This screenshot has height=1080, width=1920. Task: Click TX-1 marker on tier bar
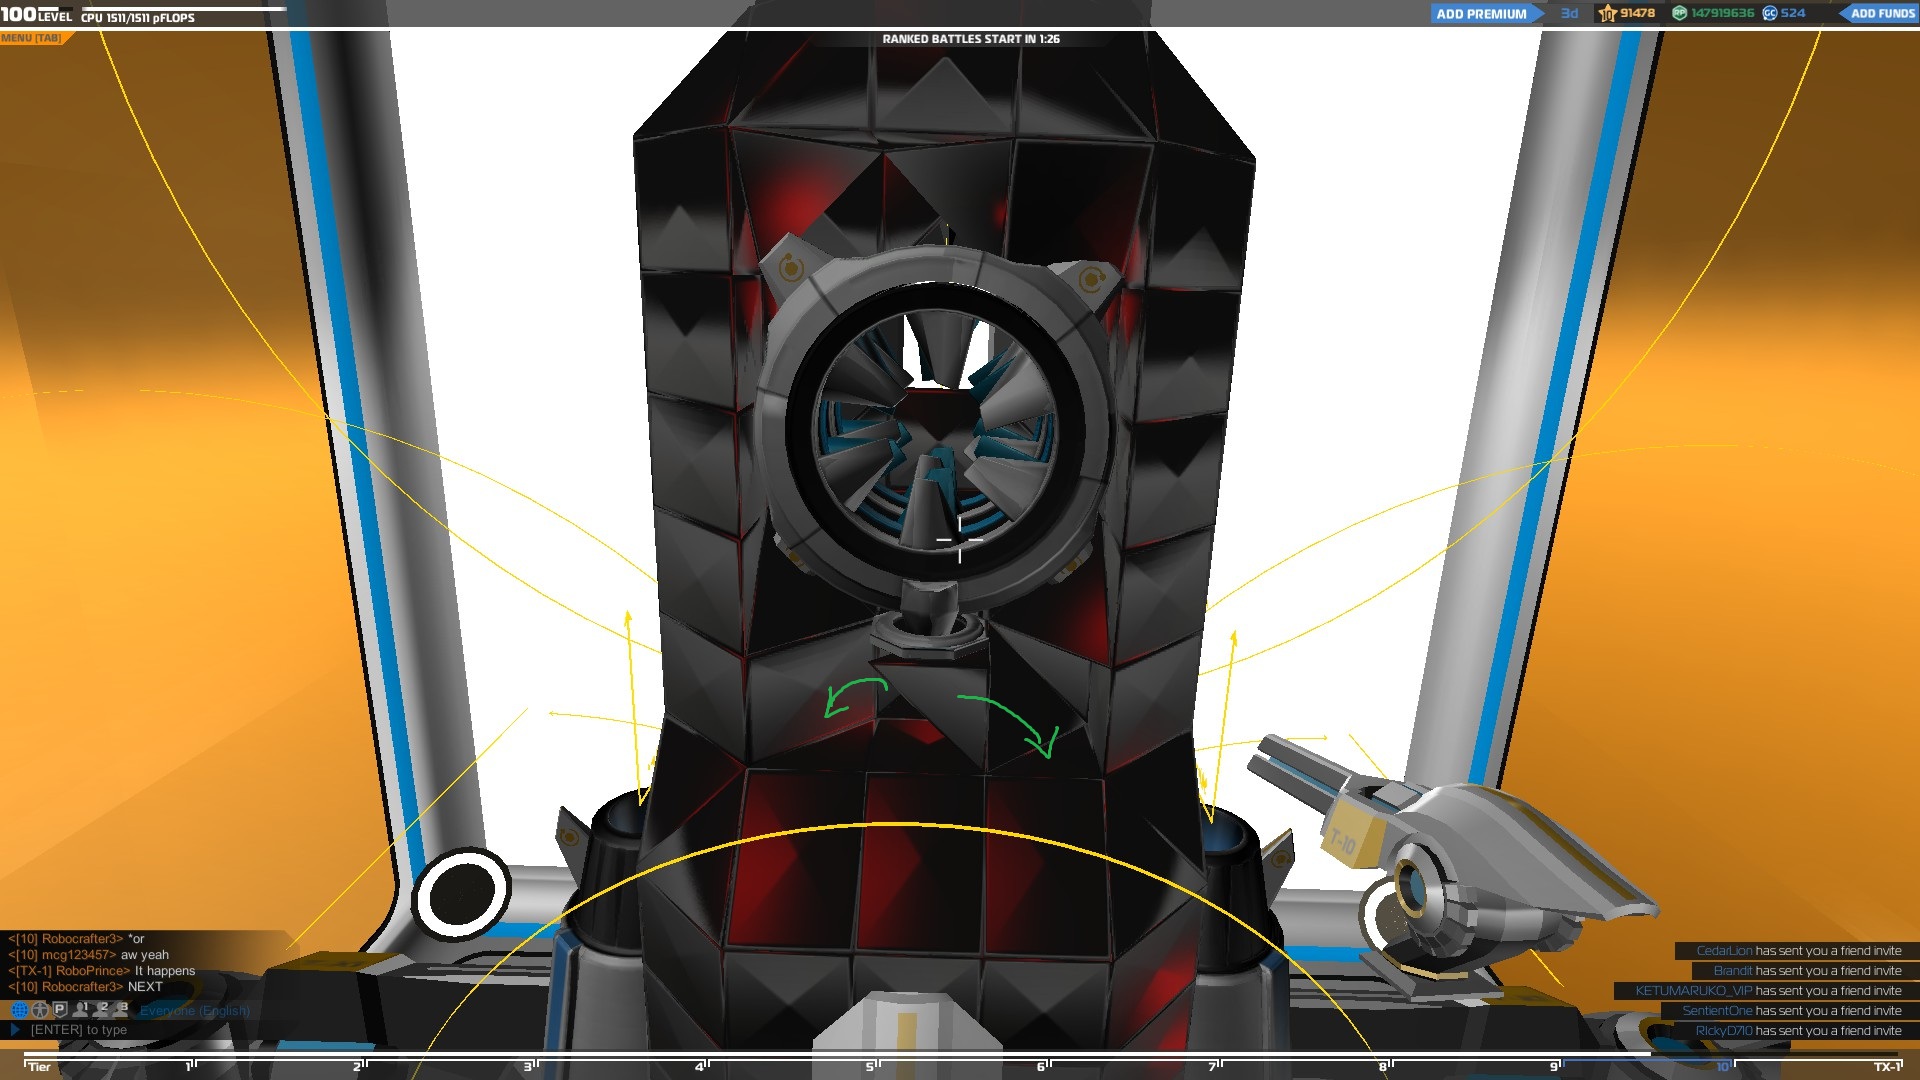coord(1887,1066)
